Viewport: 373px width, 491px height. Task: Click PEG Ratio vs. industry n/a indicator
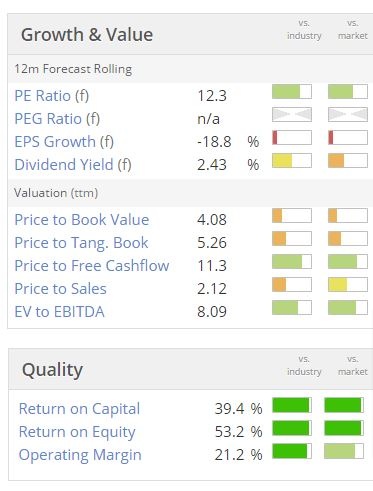[x=292, y=115]
